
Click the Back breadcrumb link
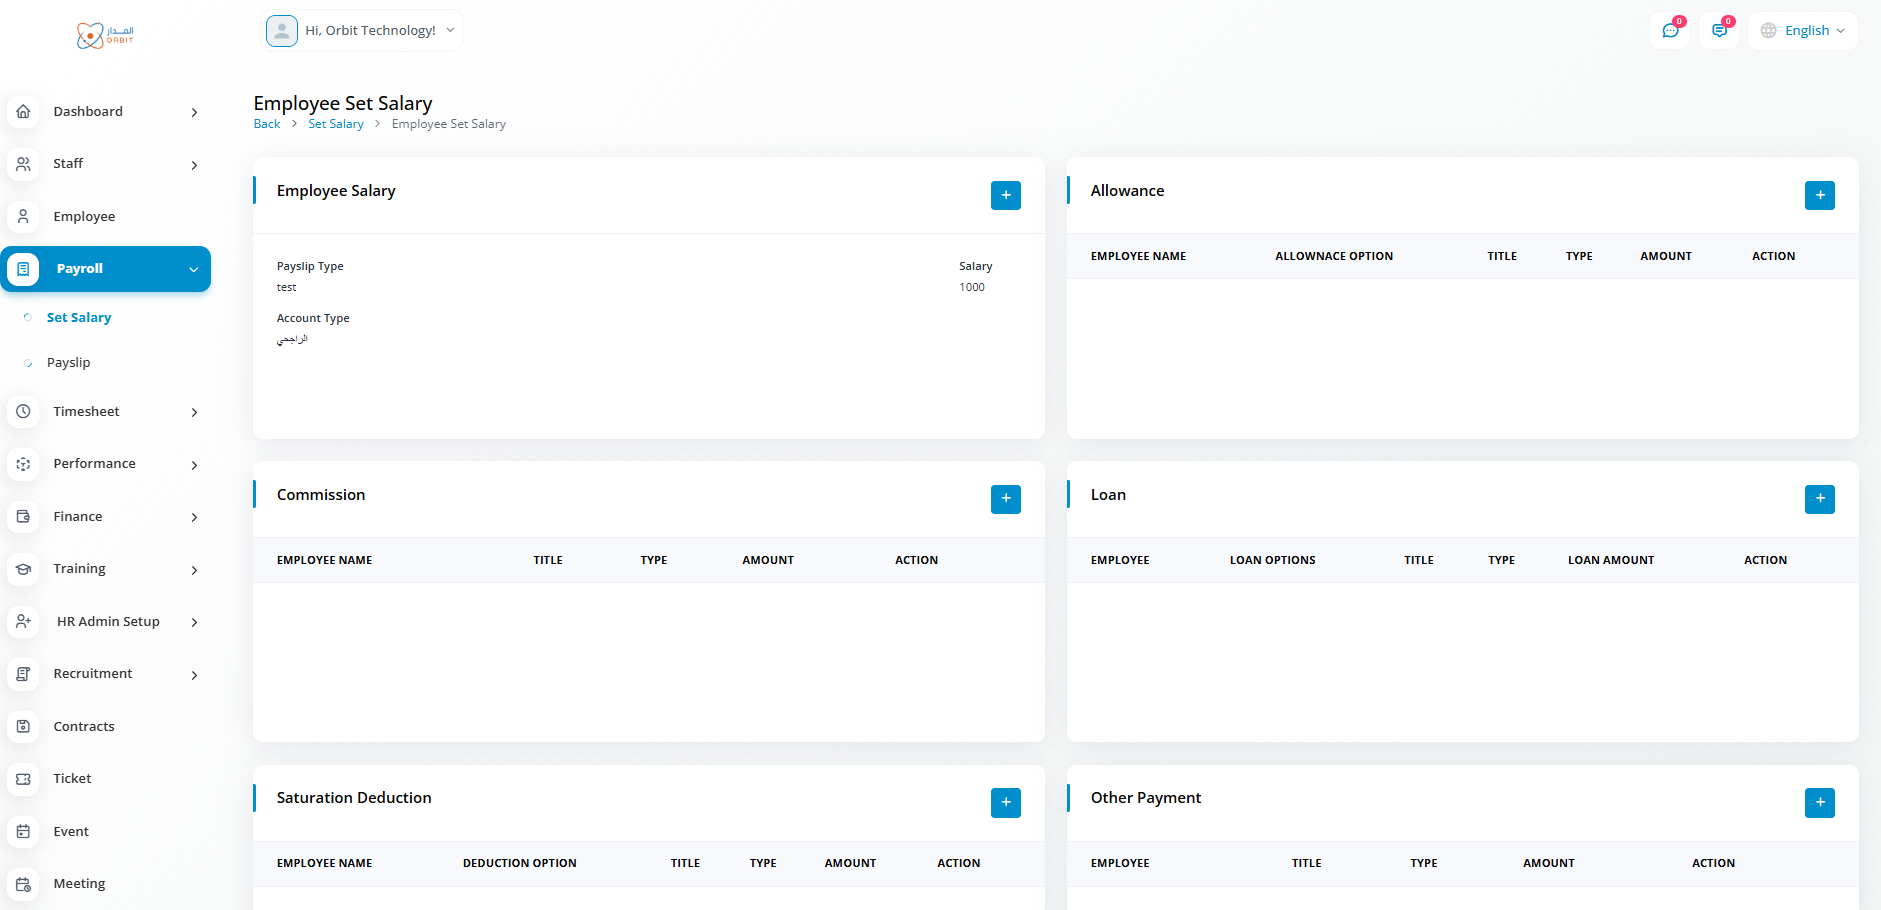(x=266, y=124)
